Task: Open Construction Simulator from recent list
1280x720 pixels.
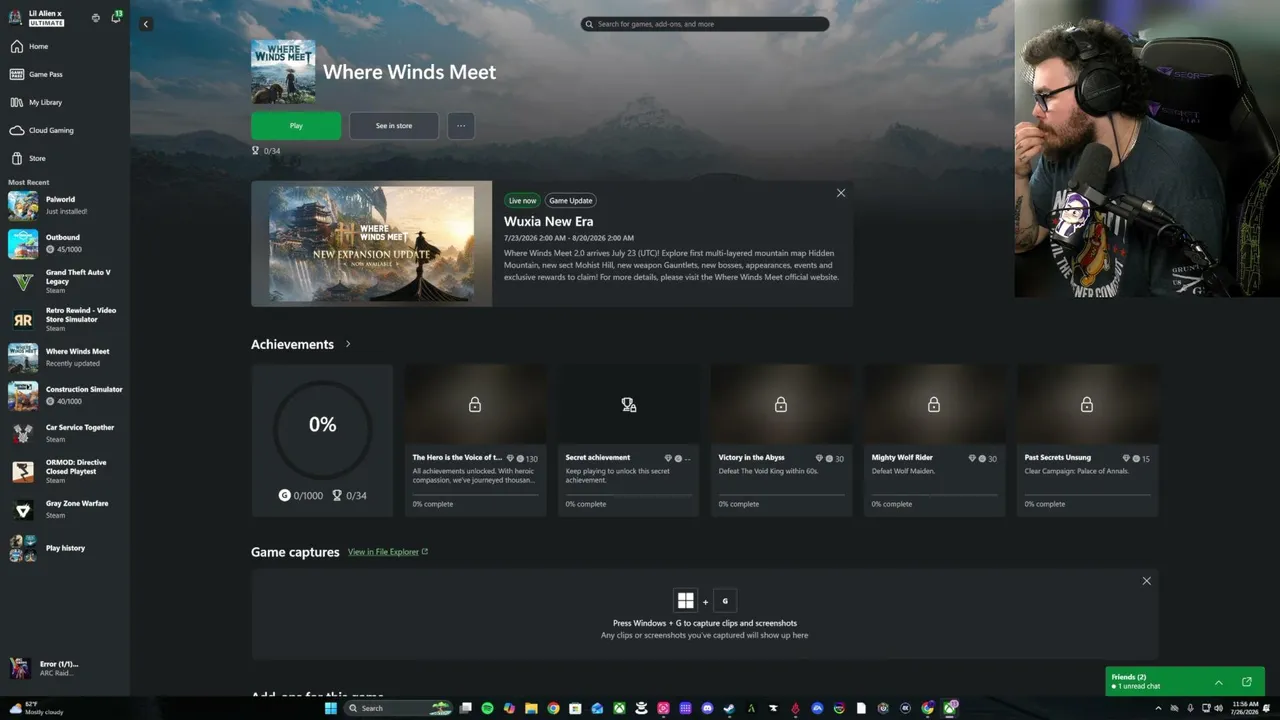Action: (65, 395)
